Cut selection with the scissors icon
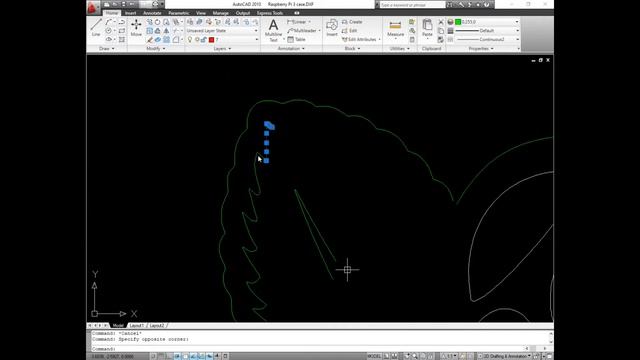Image resolution: width=640 pixels, height=360 pixels. (441, 22)
